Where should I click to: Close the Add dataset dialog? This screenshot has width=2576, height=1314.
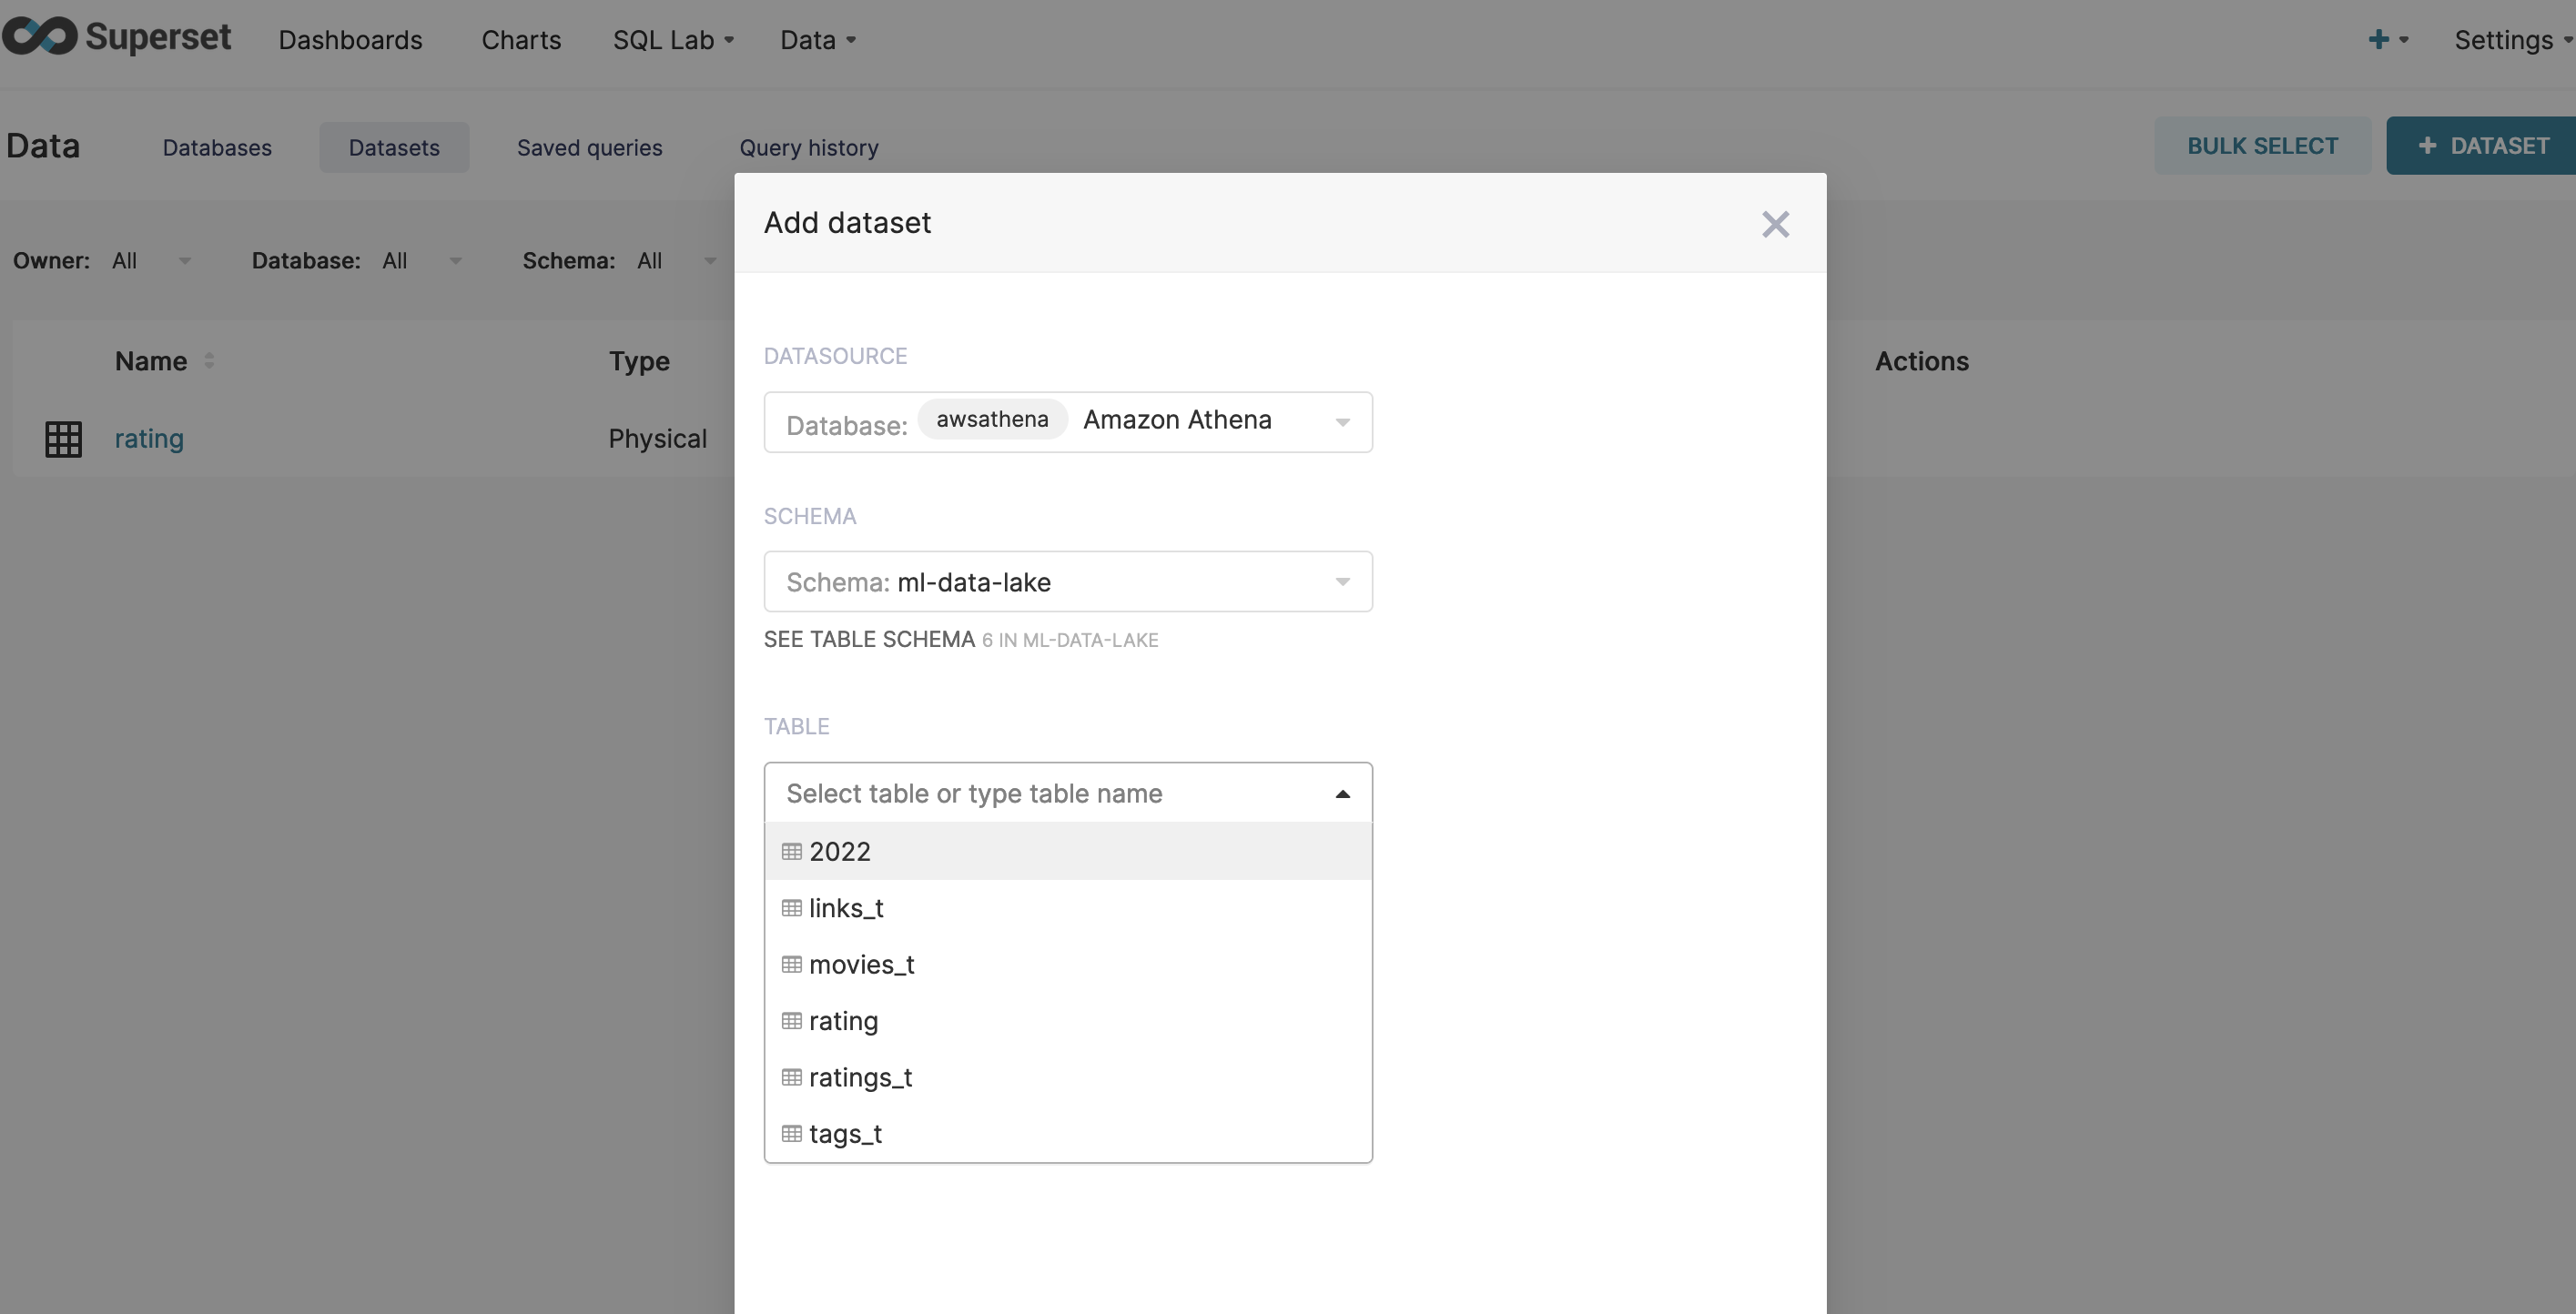[x=1775, y=224]
